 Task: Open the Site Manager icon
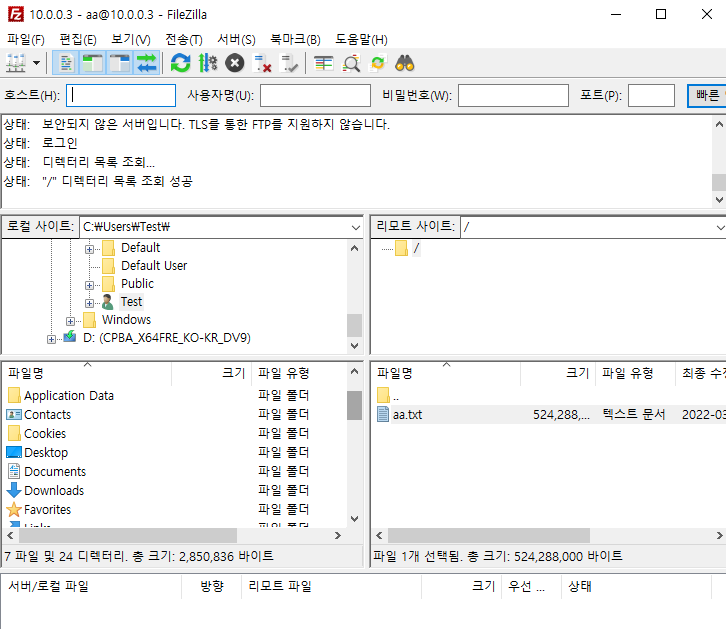(16, 63)
